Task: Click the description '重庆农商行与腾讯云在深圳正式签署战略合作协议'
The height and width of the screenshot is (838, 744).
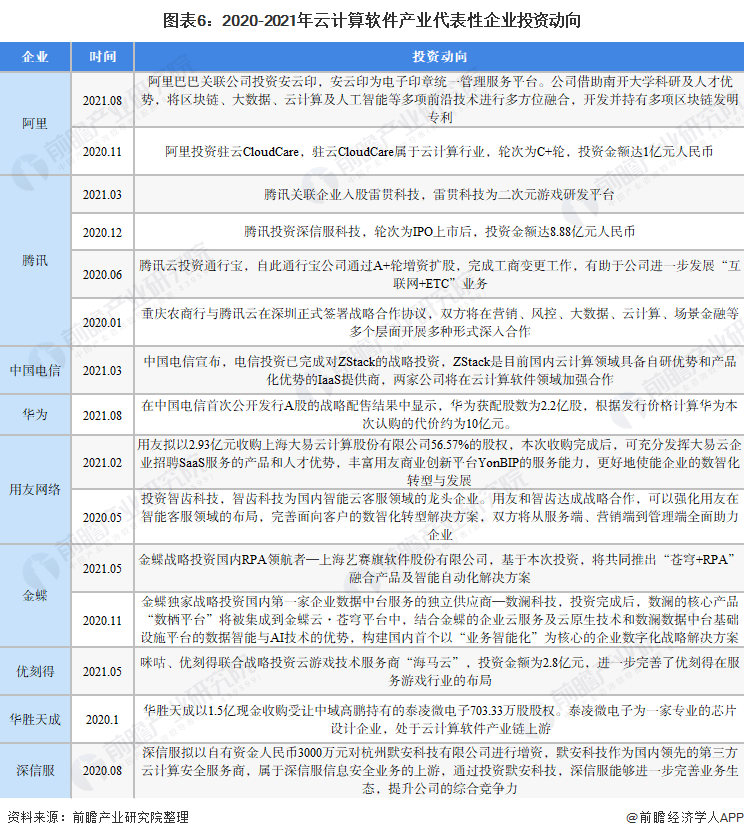Action: pyautogui.click(x=440, y=322)
